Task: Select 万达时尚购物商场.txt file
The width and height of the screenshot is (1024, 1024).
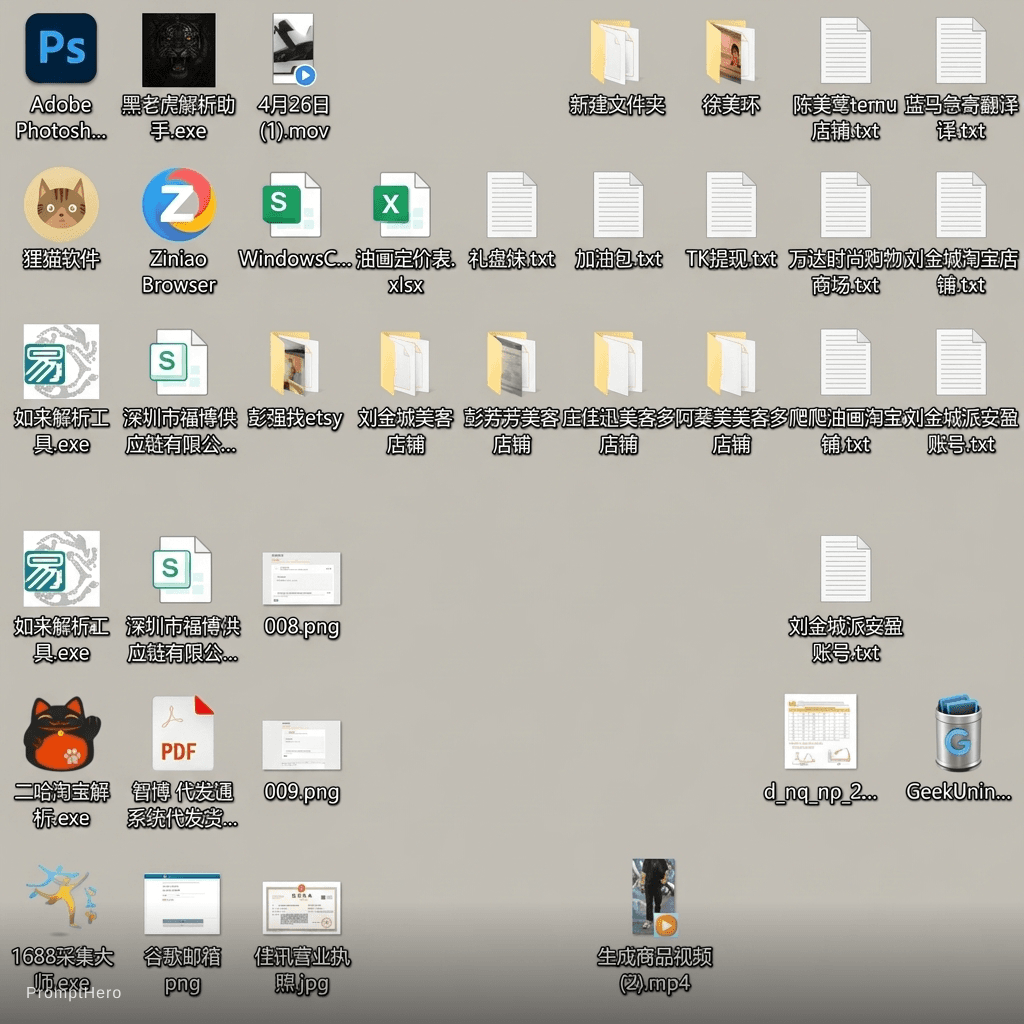Action: pos(845,205)
